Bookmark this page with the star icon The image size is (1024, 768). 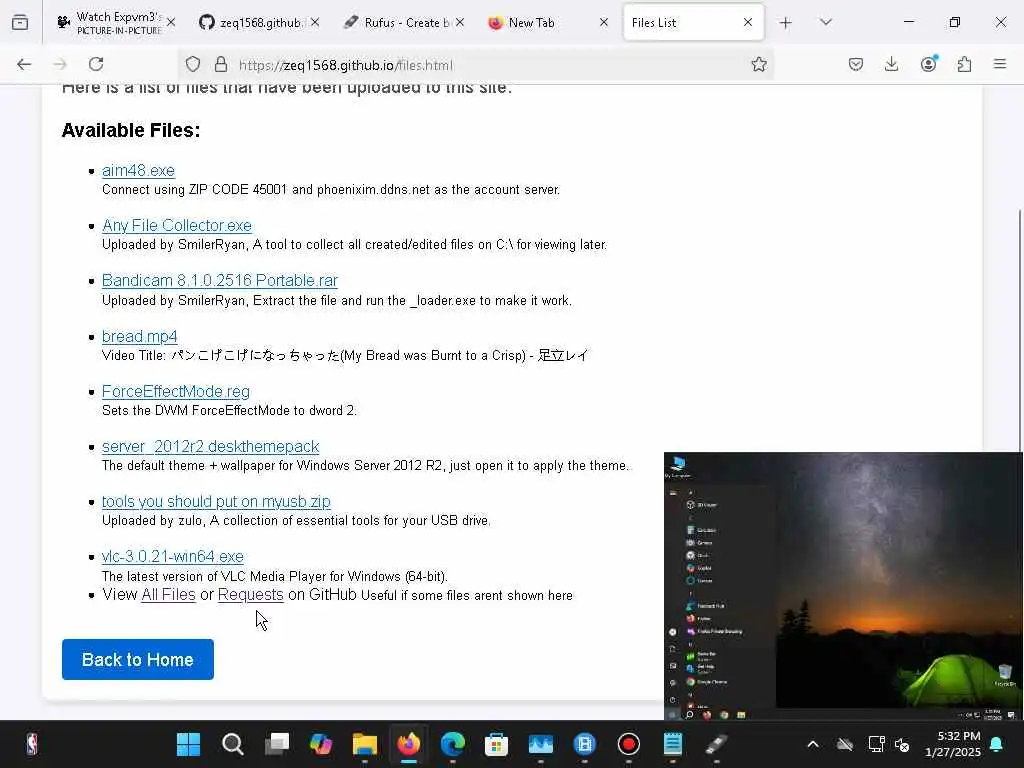tap(759, 64)
